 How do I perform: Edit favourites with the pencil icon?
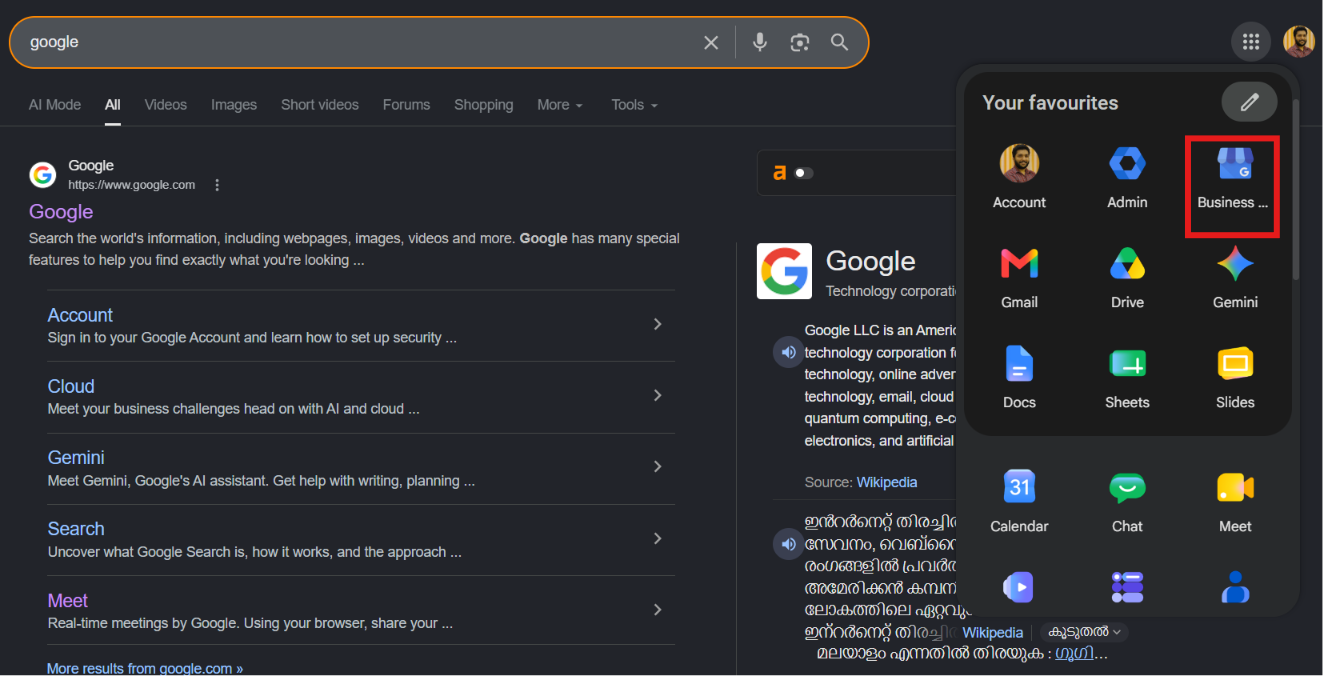coord(1249,102)
